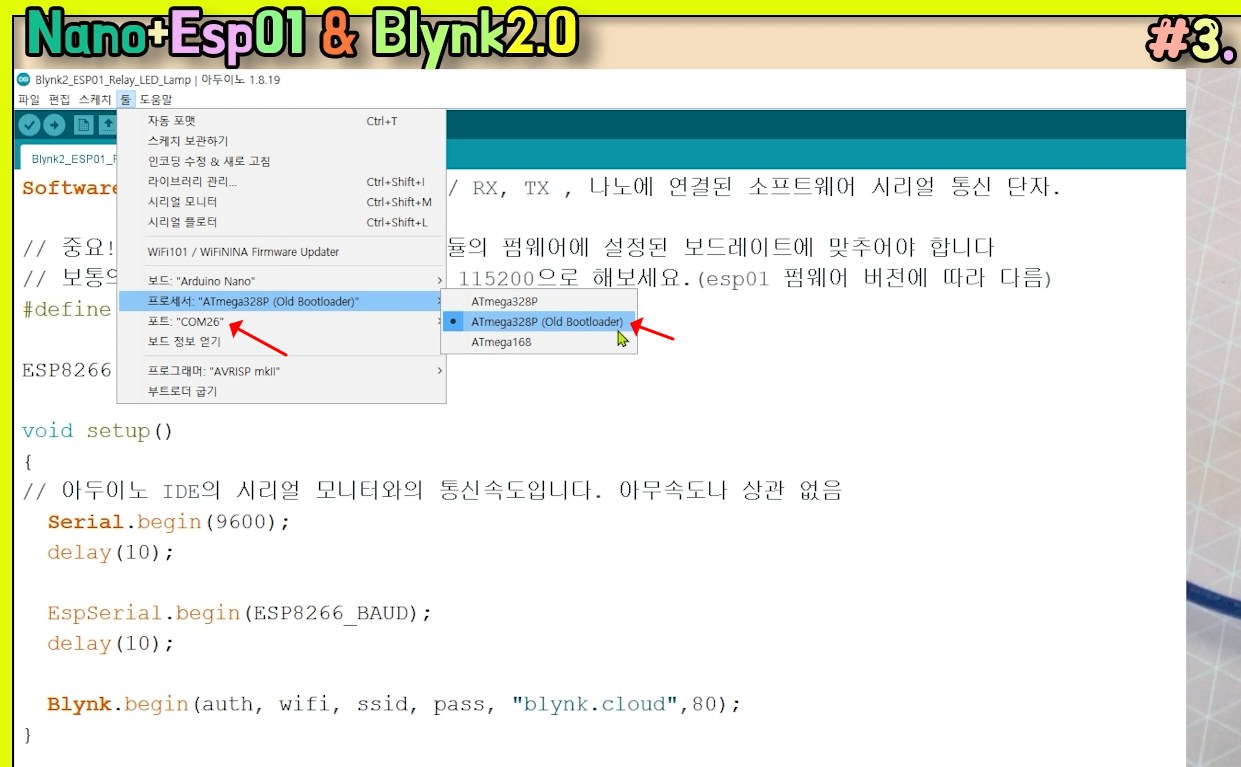Click 보드 정보 얻기 menu entry
This screenshot has width=1241, height=767.
pyautogui.click(x=281, y=342)
